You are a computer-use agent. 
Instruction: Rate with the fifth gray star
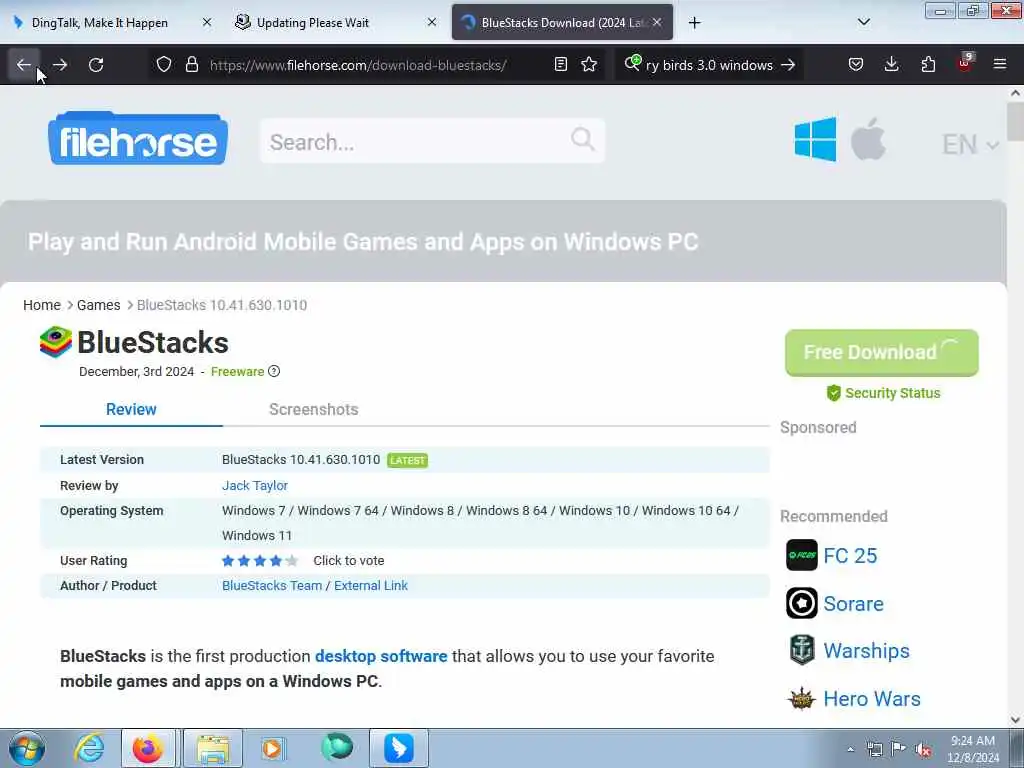[292, 561]
